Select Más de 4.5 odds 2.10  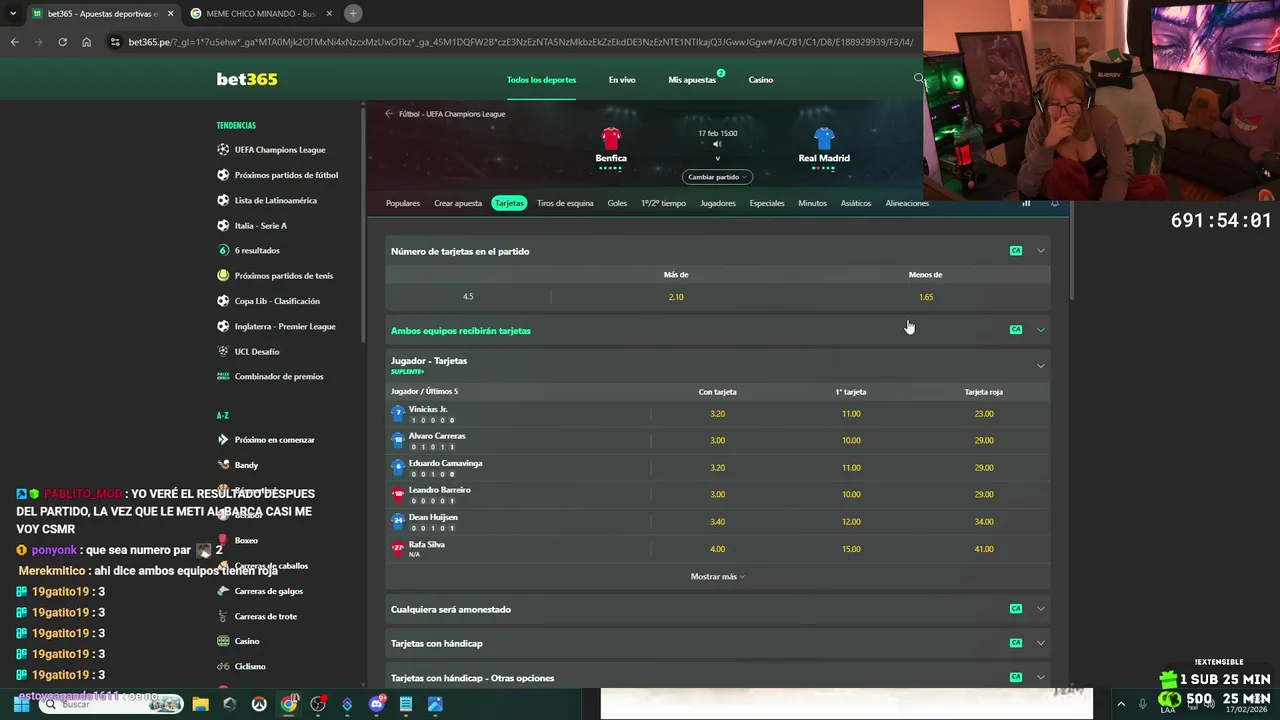(x=676, y=297)
